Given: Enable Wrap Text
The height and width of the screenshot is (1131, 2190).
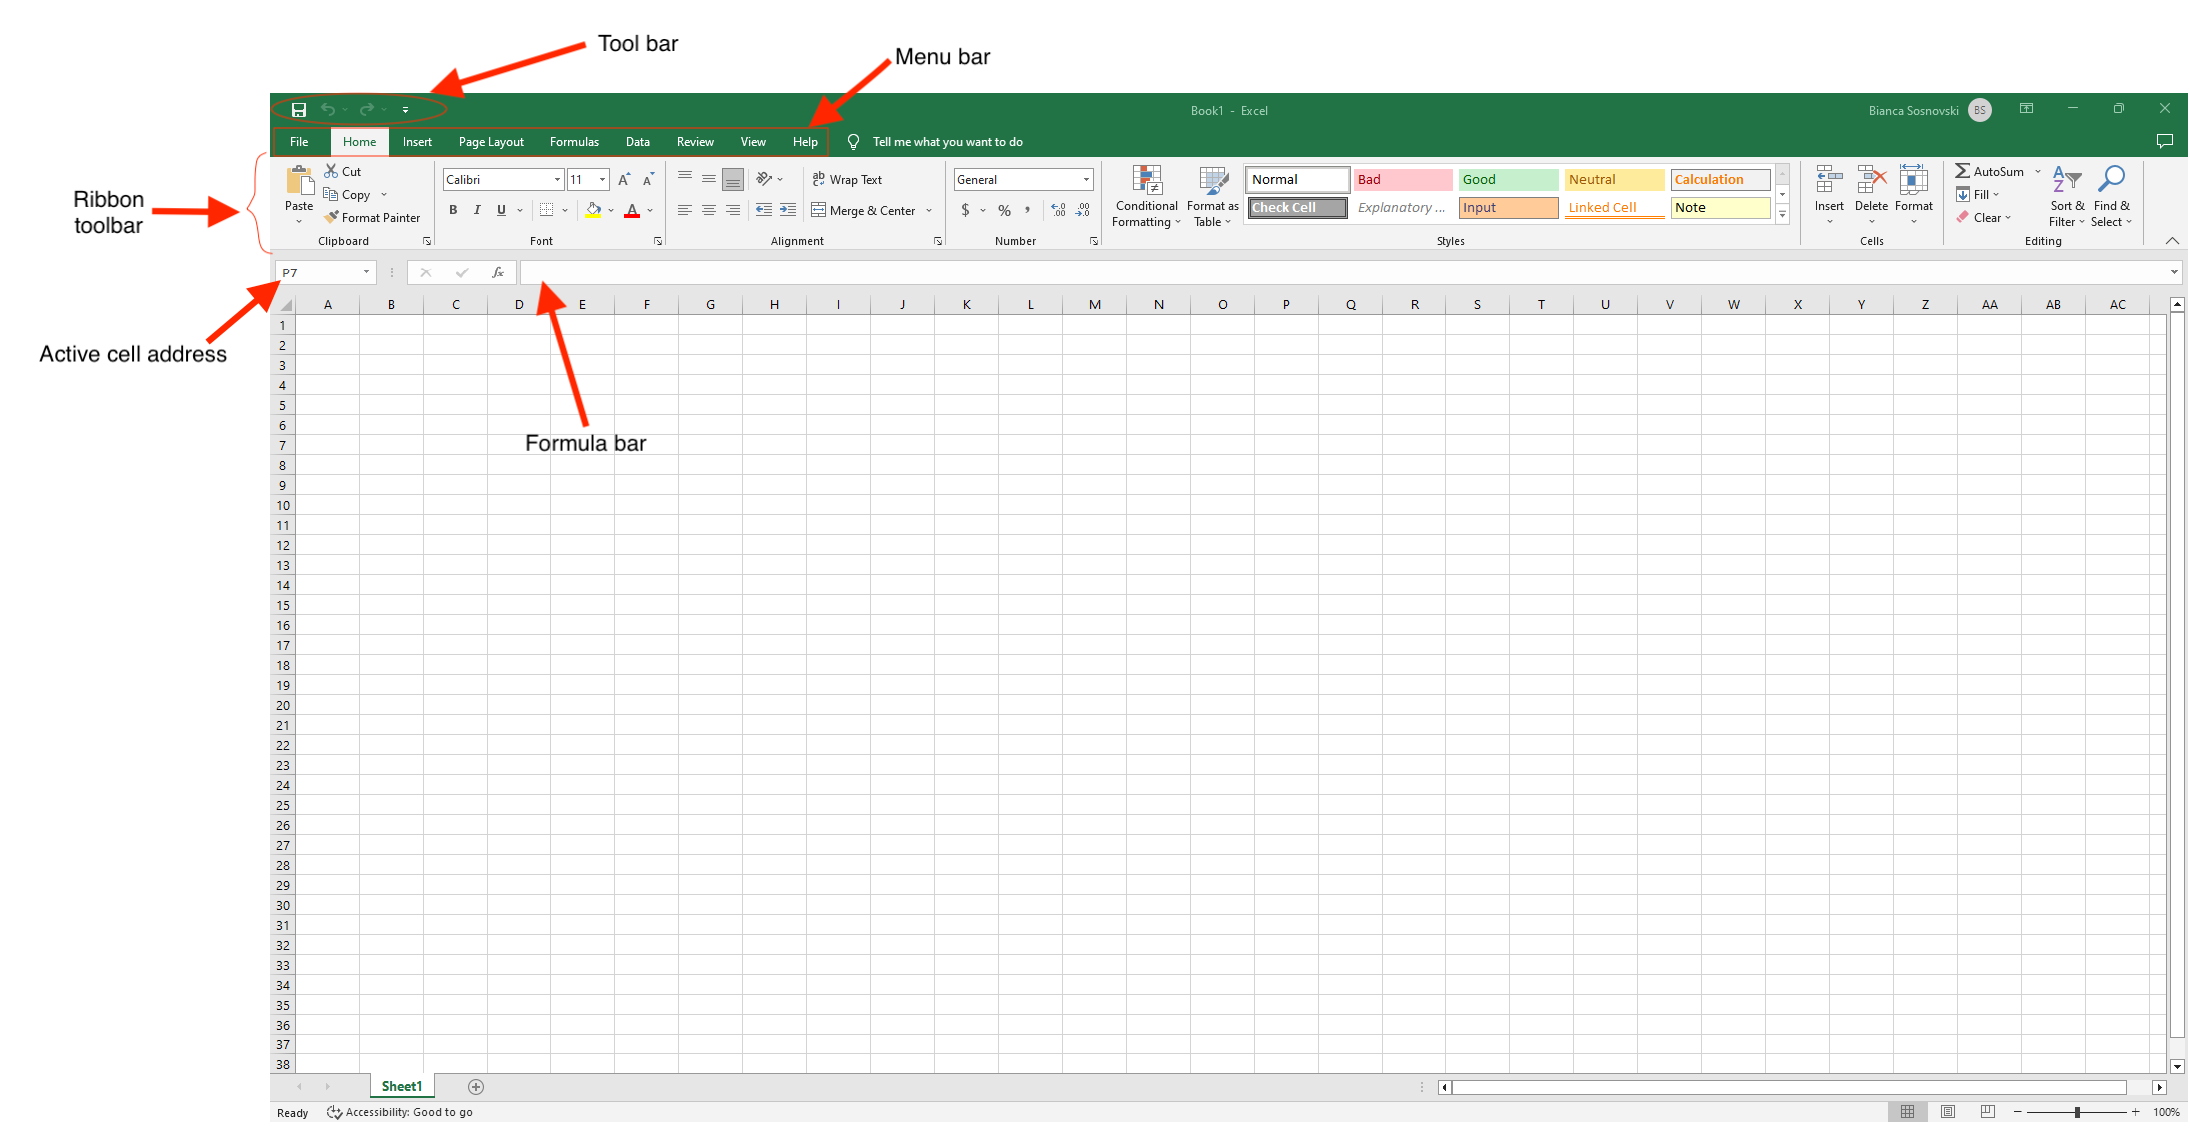Looking at the screenshot, I should tap(848, 179).
